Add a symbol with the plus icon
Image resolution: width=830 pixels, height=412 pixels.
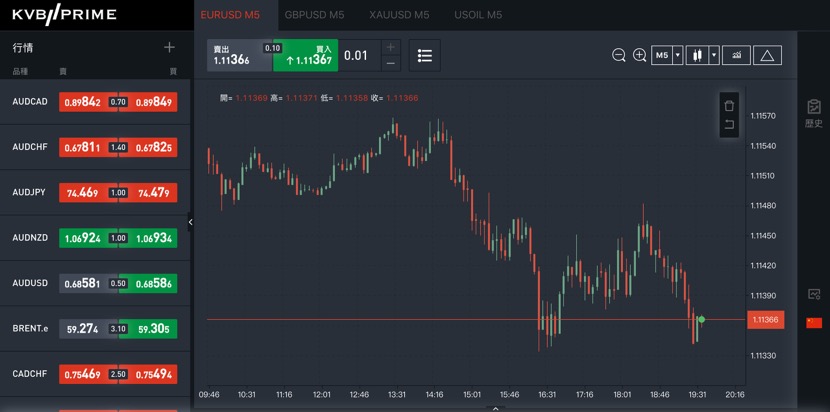[169, 47]
